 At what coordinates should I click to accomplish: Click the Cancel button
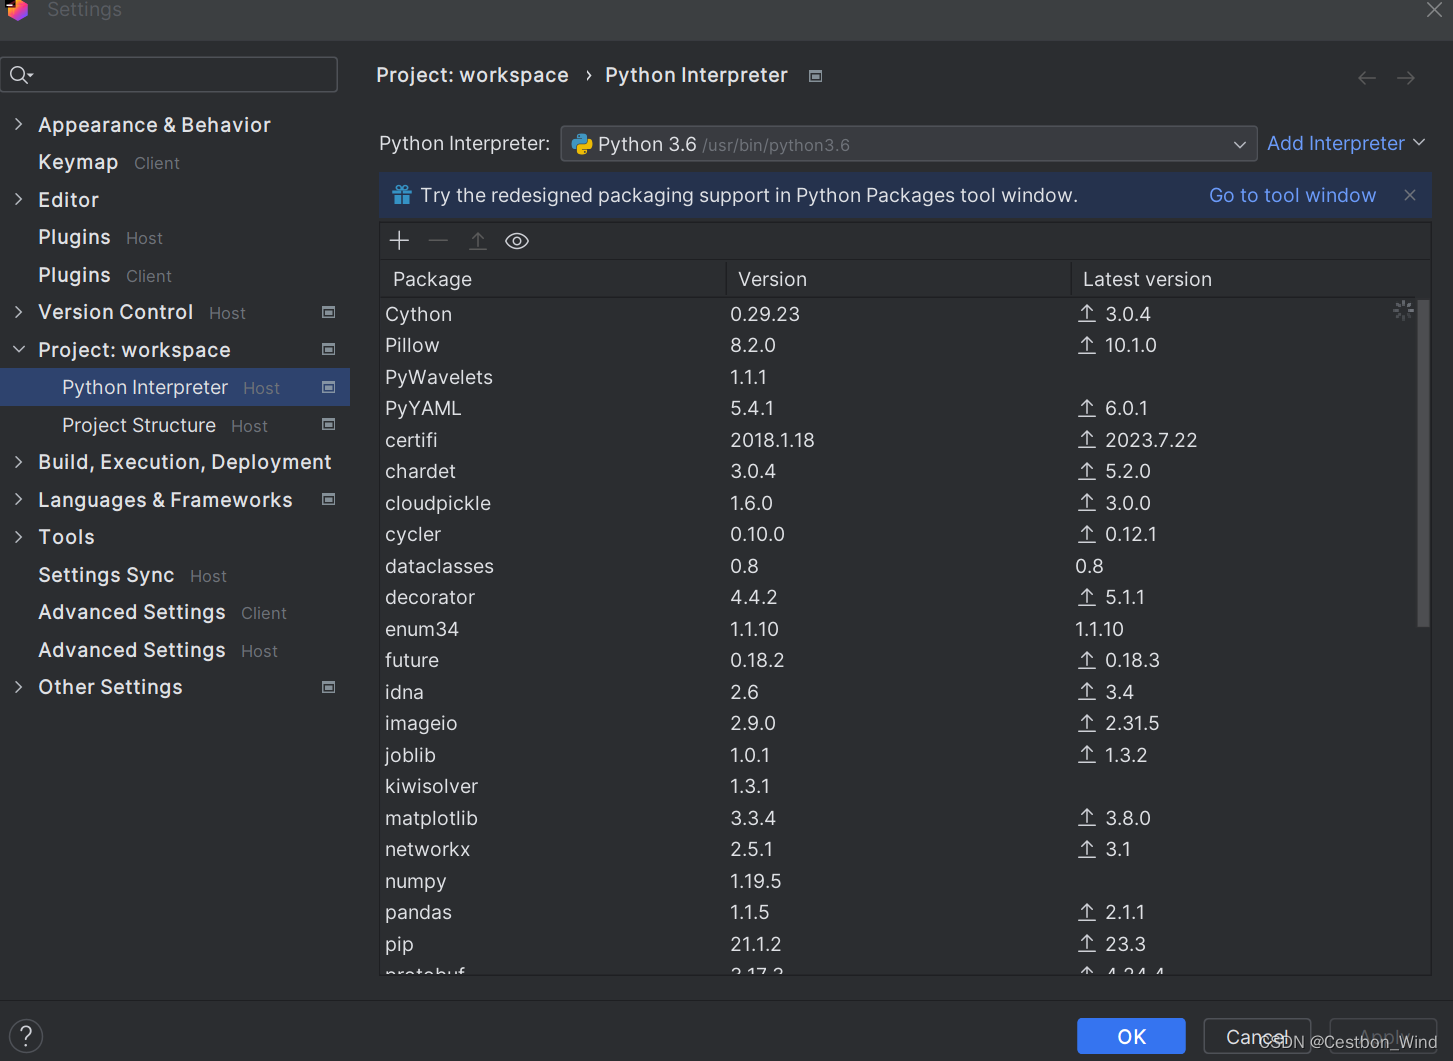coord(1257,1036)
